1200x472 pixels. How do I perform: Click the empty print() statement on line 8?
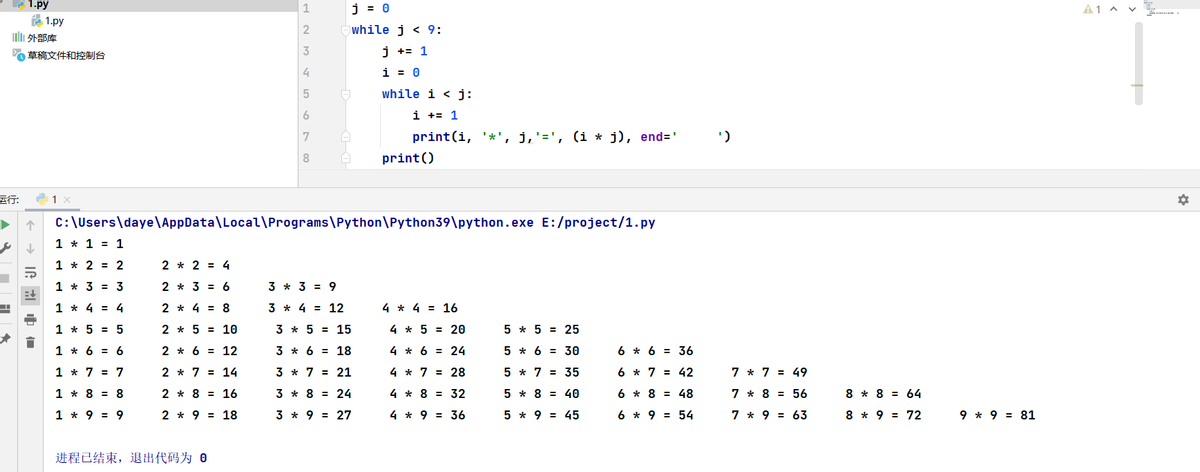pyautogui.click(x=408, y=158)
